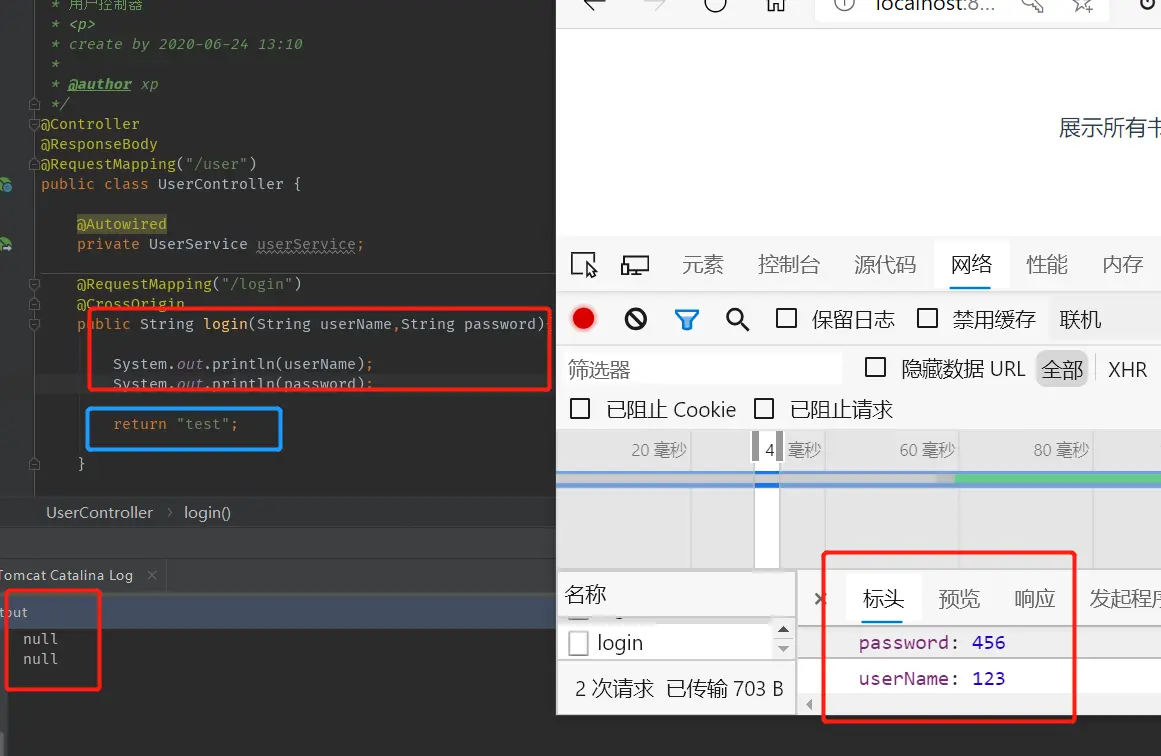Switch to the 内存 DevTools tab

(1122, 264)
